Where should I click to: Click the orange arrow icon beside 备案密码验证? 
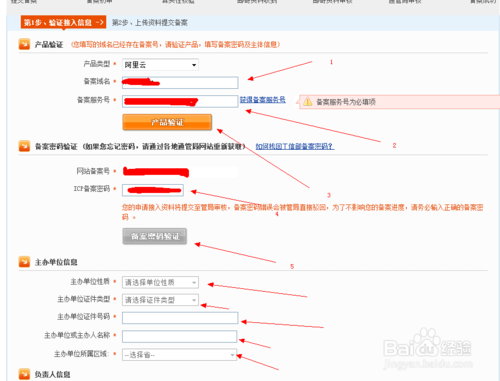(24, 146)
